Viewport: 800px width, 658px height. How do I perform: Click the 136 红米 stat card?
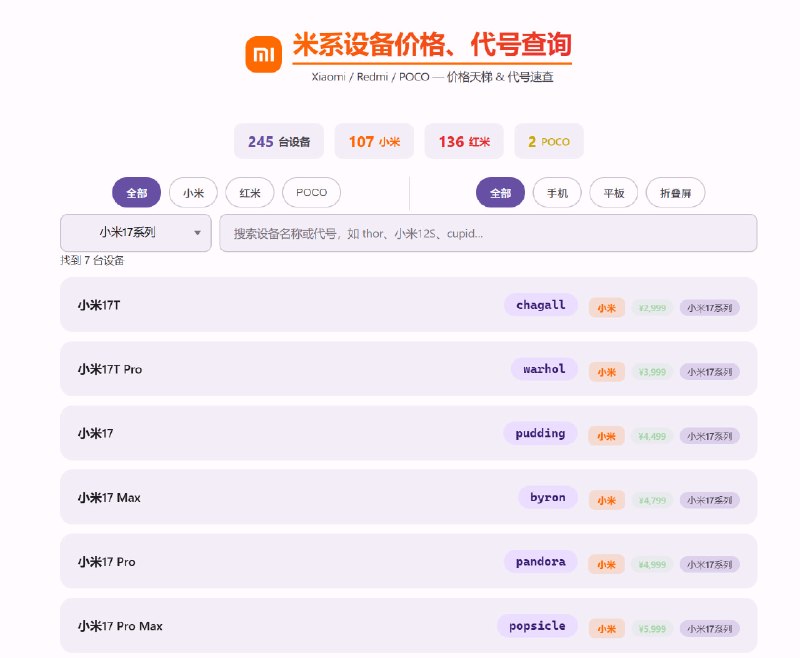tap(464, 141)
